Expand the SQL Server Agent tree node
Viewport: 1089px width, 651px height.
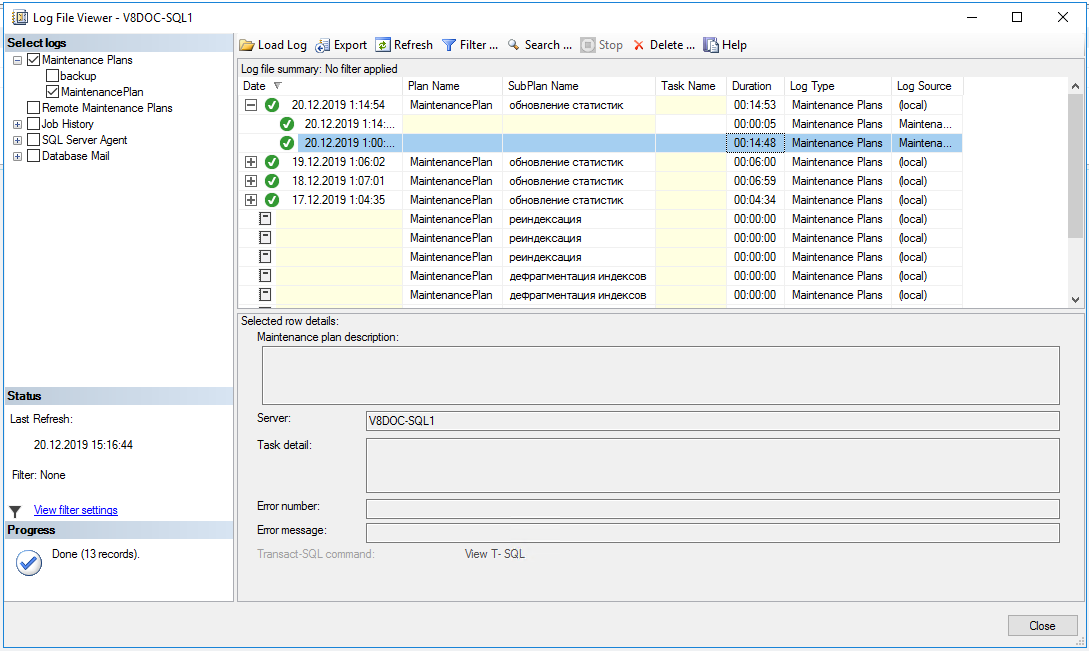[17, 140]
